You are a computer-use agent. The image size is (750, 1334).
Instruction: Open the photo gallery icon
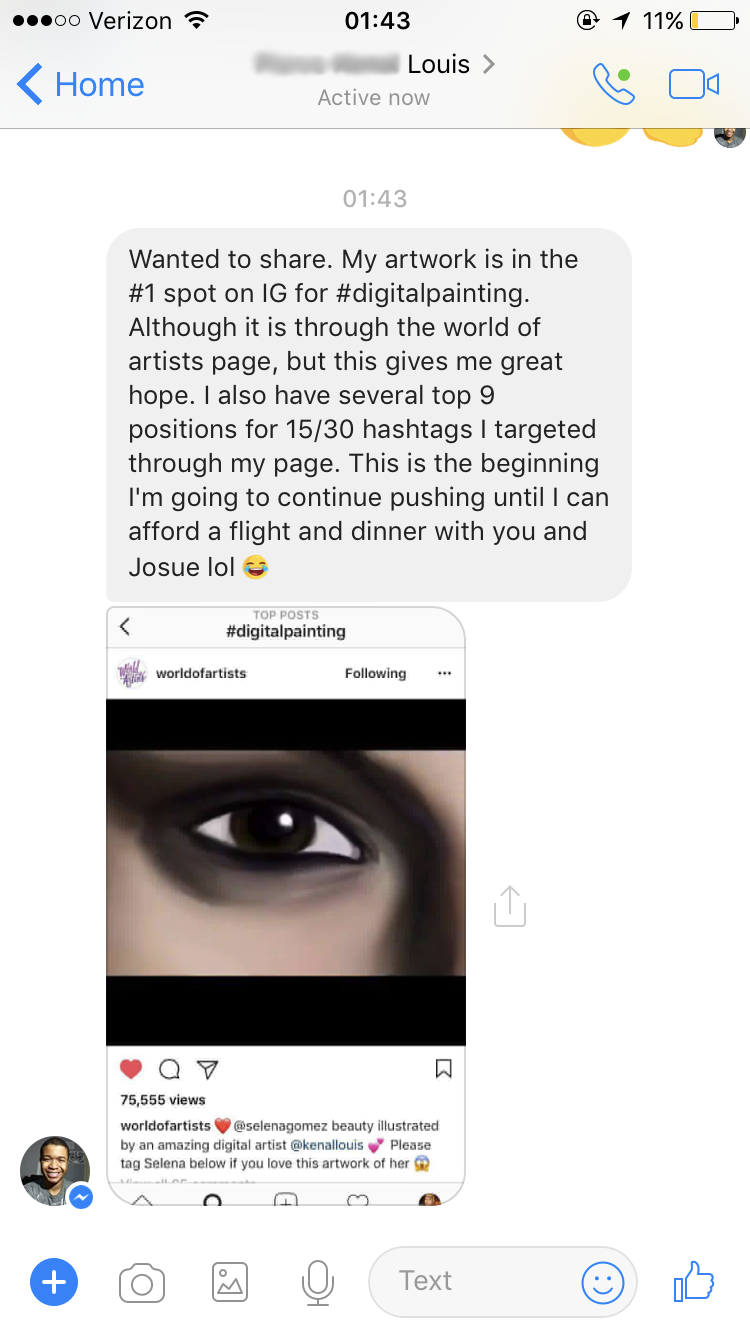(x=230, y=1282)
